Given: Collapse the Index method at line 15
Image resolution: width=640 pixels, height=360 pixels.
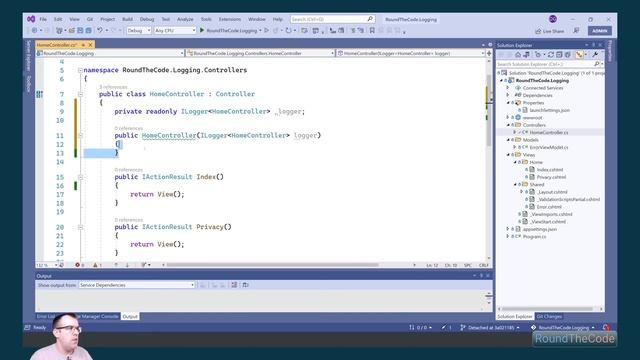Looking at the screenshot, I should coord(80,177).
